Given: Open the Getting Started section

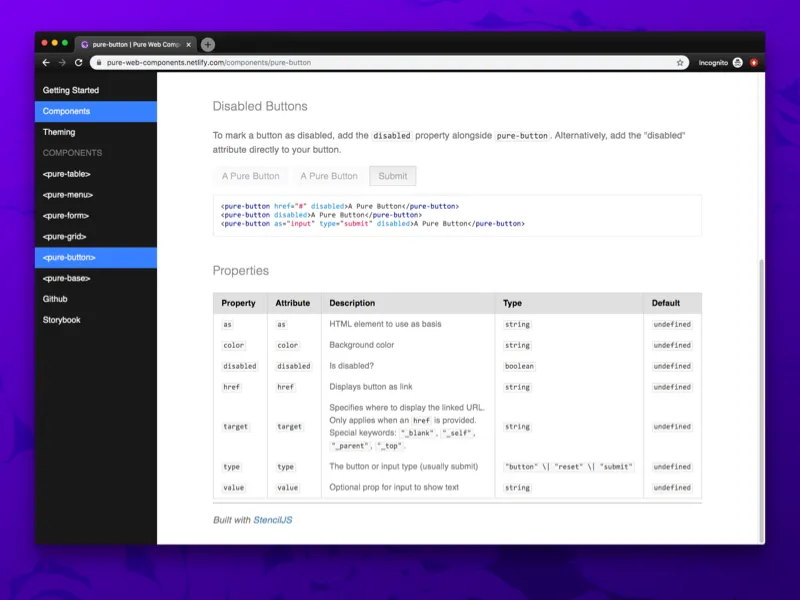Looking at the screenshot, I should (x=74, y=90).
